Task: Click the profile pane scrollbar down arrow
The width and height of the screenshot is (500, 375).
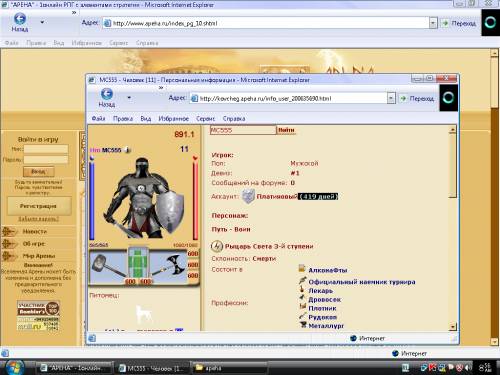Action: point(452,327)
